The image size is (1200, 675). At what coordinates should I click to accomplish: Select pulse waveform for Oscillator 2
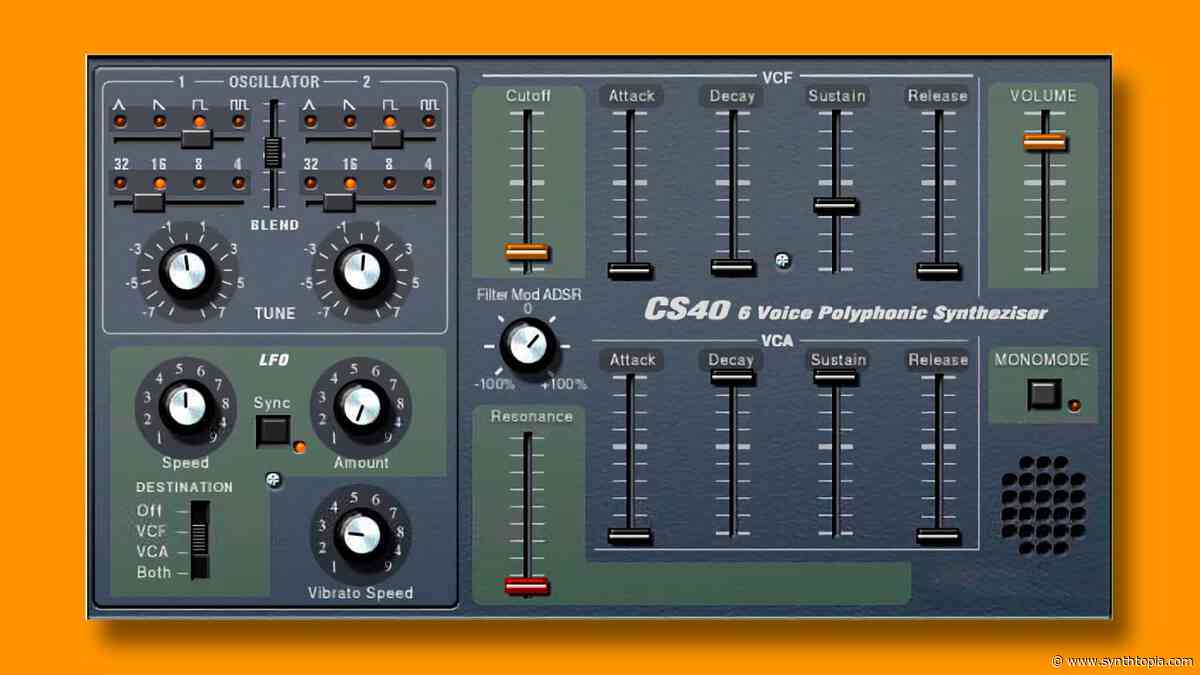429,121
